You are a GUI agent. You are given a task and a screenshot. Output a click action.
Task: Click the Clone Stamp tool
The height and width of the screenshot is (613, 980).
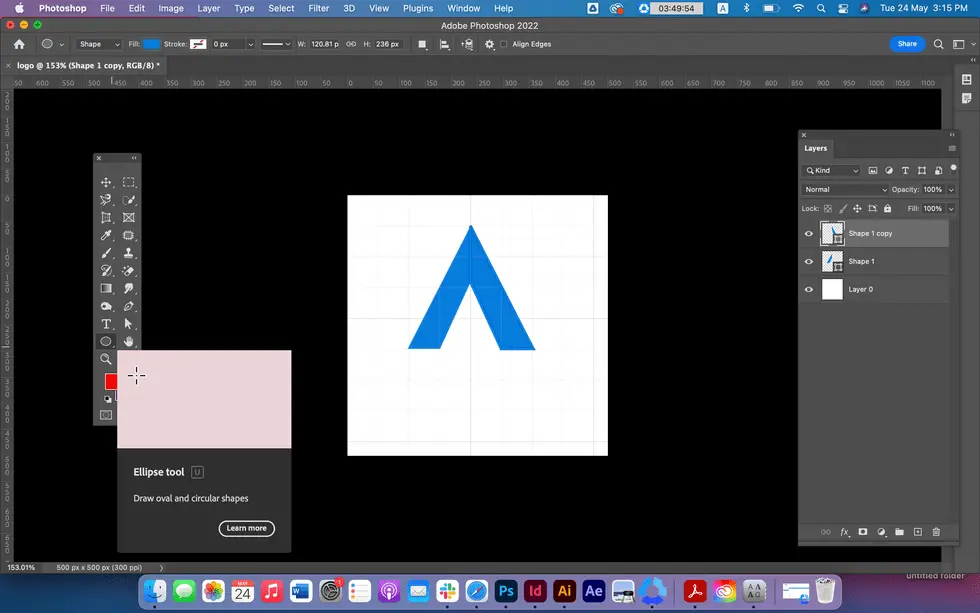coord(129,254)
